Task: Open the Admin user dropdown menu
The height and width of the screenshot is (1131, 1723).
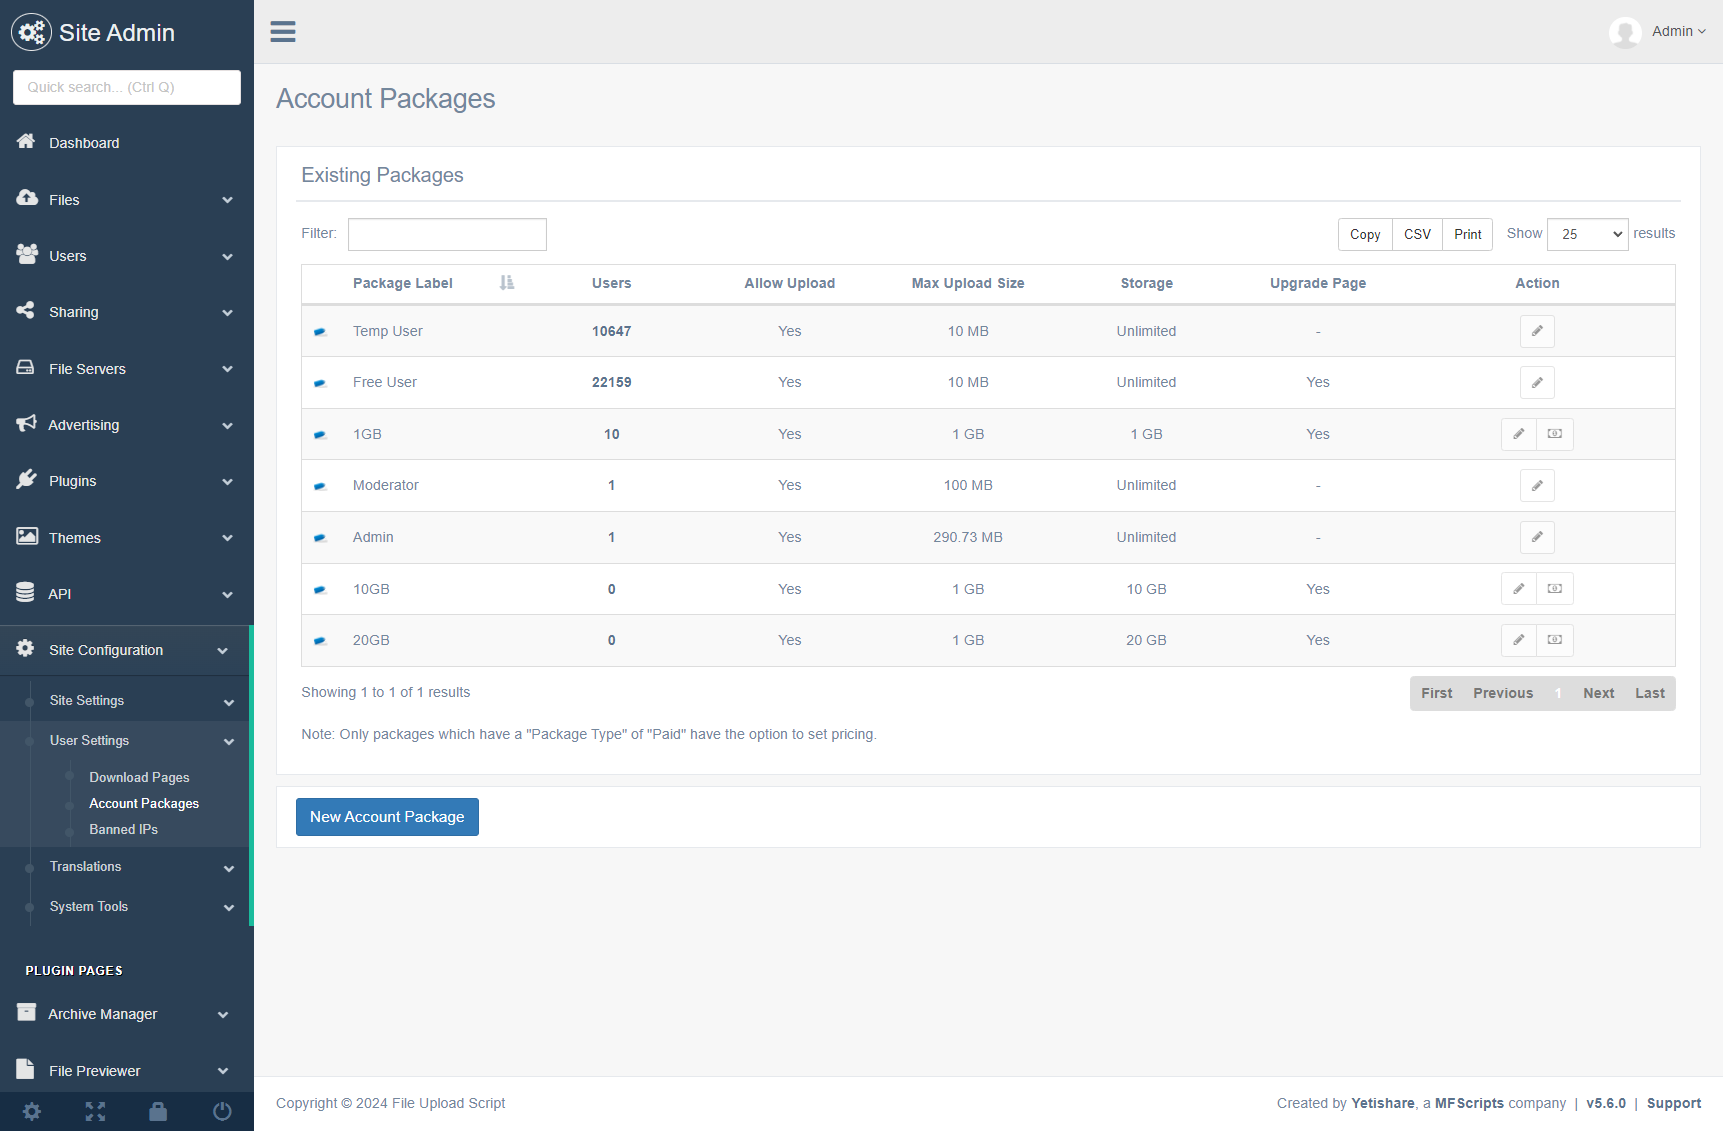Action: [x=1678, y=32]
